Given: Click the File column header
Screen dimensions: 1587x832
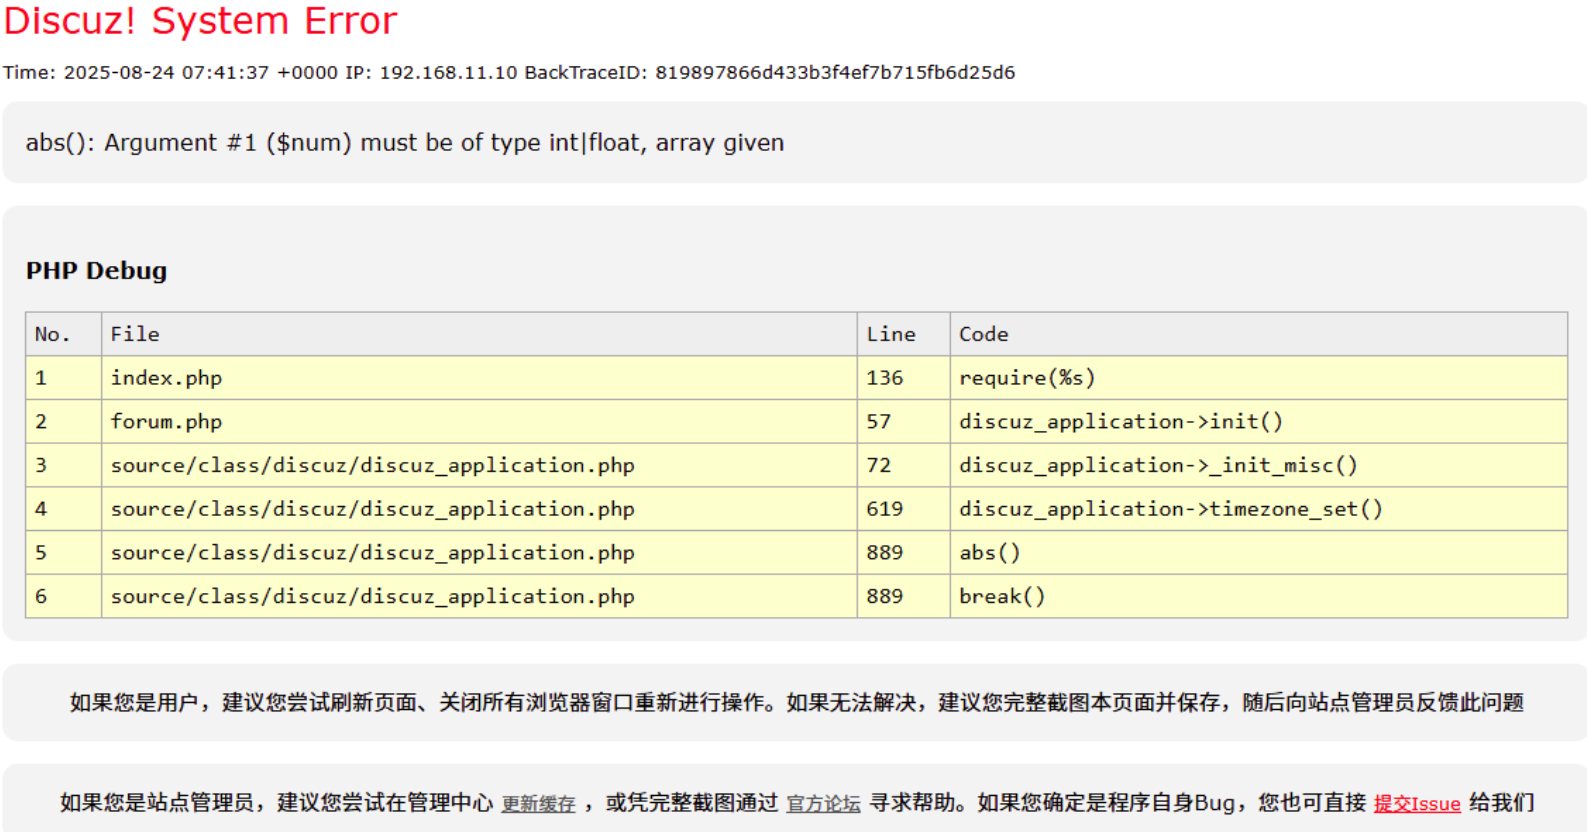Looking at the screenshot, I should click(x=479, y=334).
